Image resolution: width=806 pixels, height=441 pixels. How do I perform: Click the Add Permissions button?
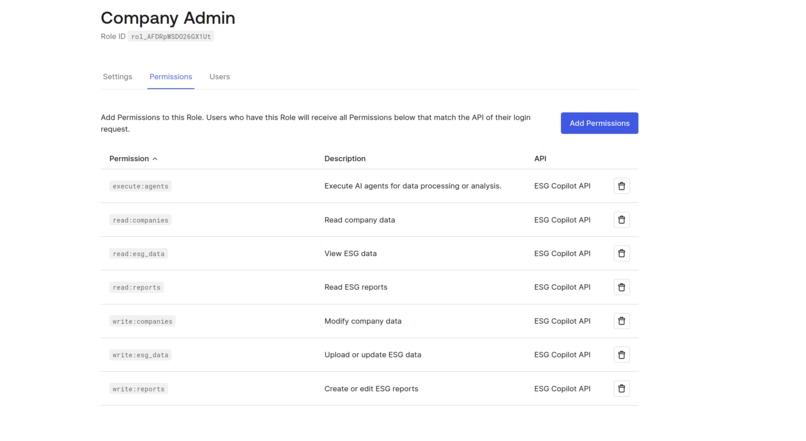pyautogui.click(x=599, y=123)
